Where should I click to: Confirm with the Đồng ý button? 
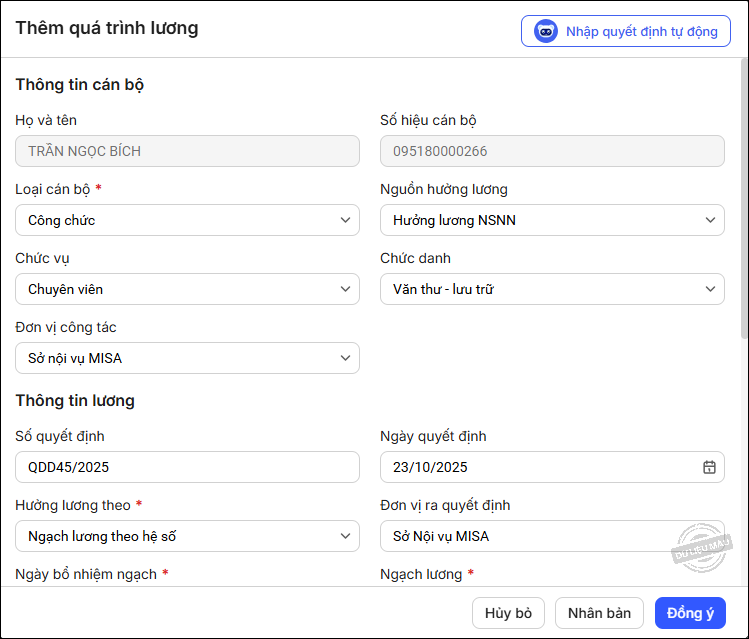click(x=690, y=613)
